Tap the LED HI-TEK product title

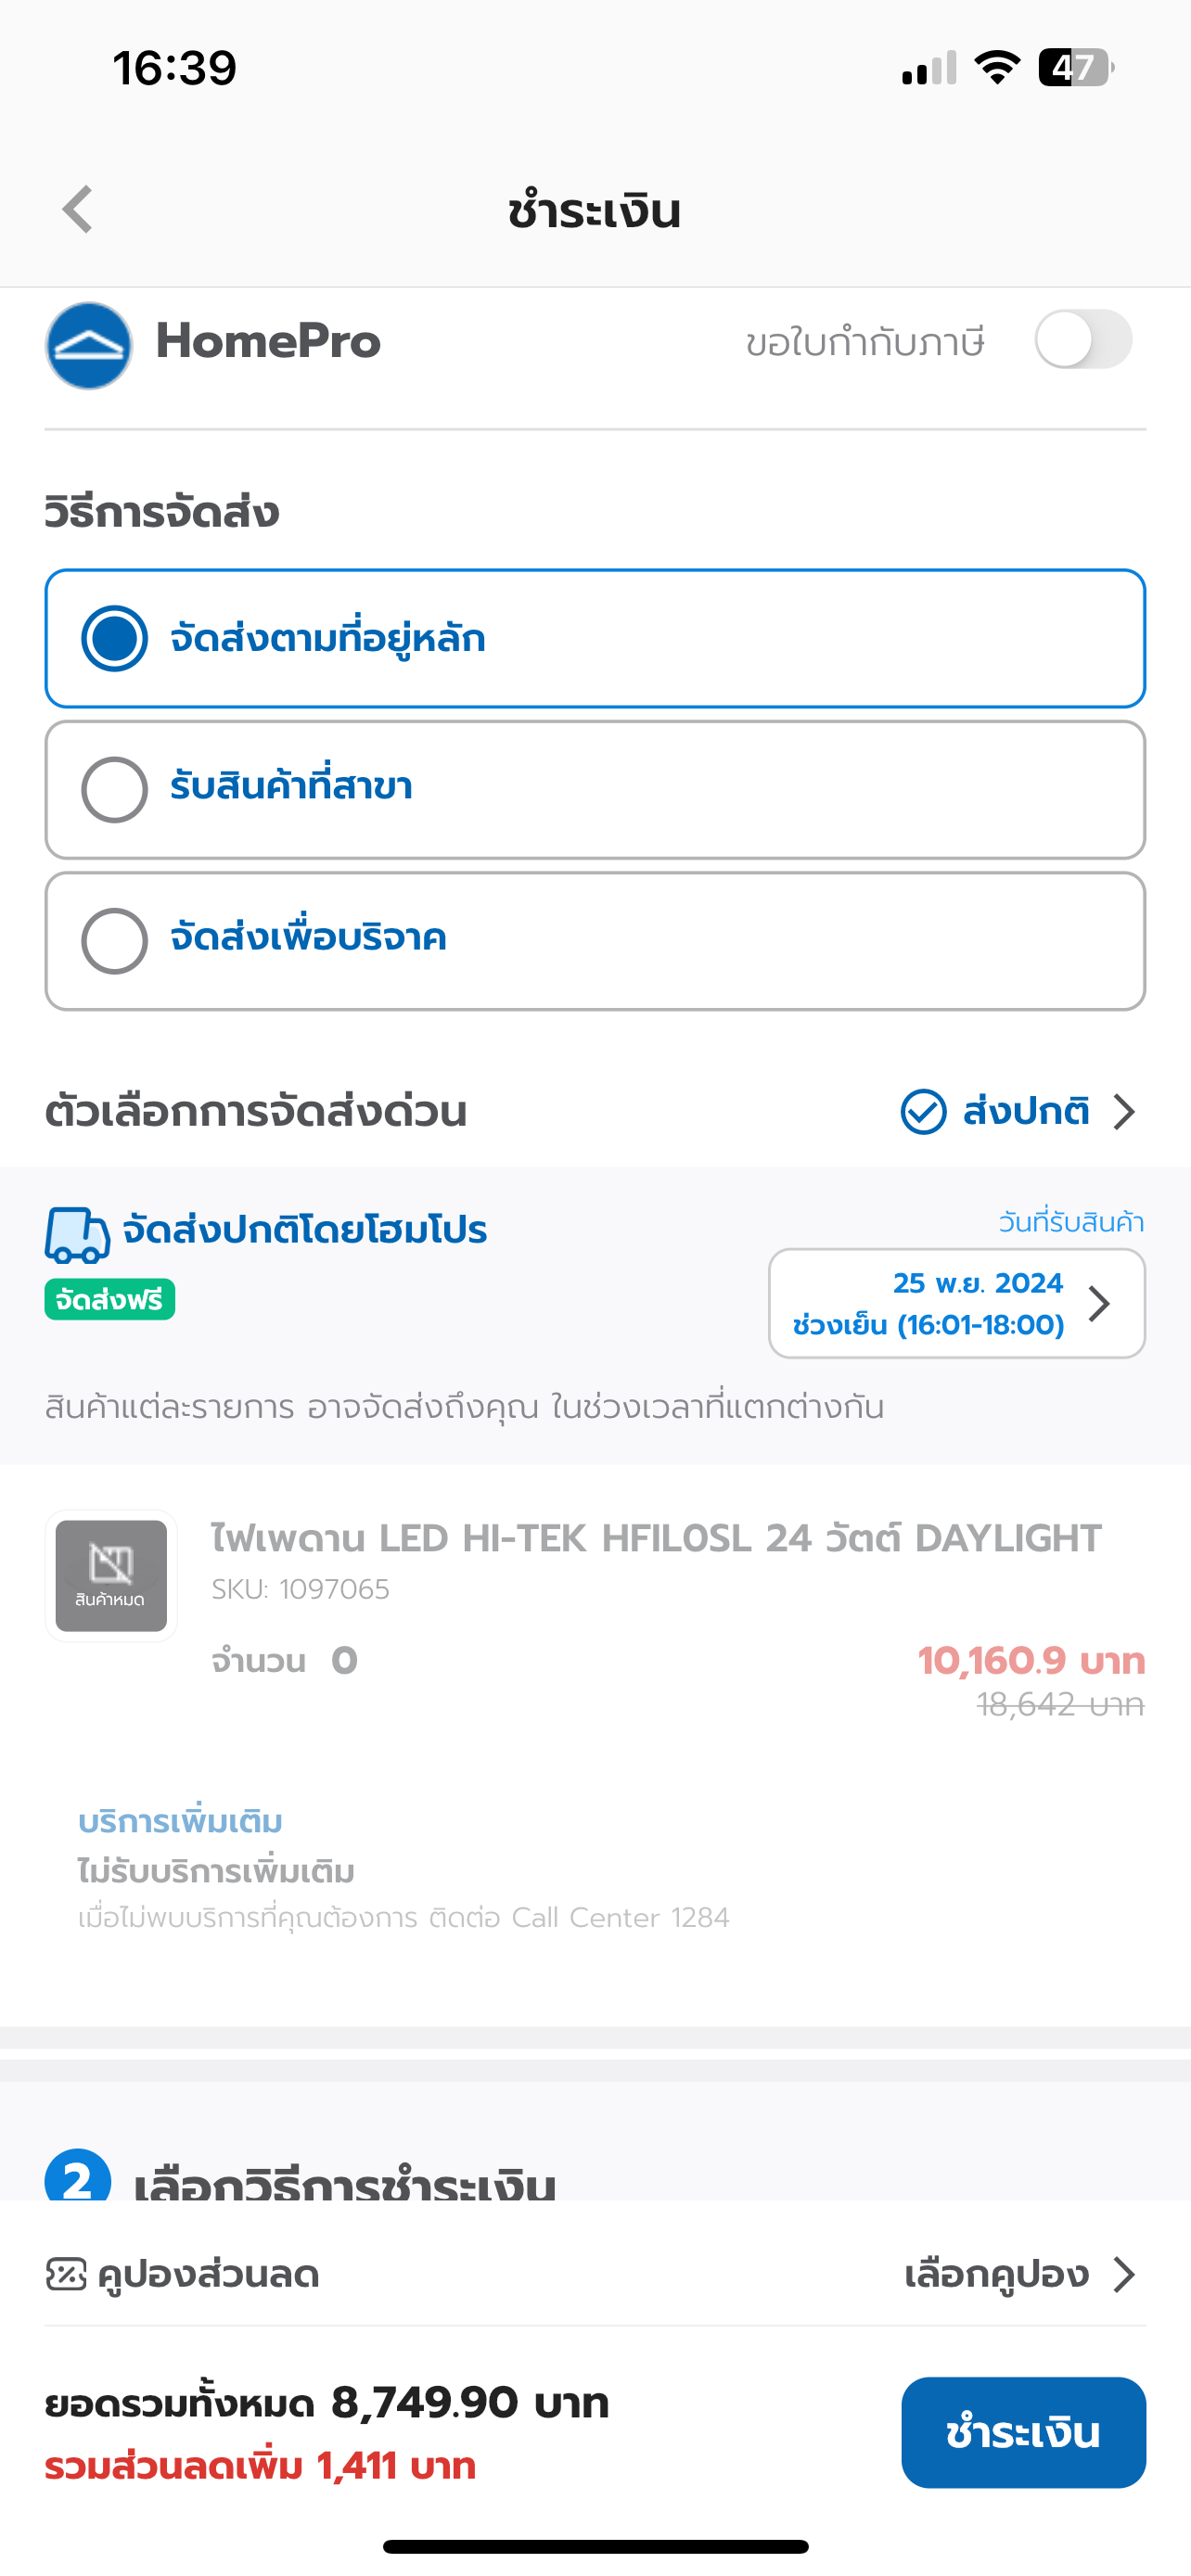coord(656,1538)
